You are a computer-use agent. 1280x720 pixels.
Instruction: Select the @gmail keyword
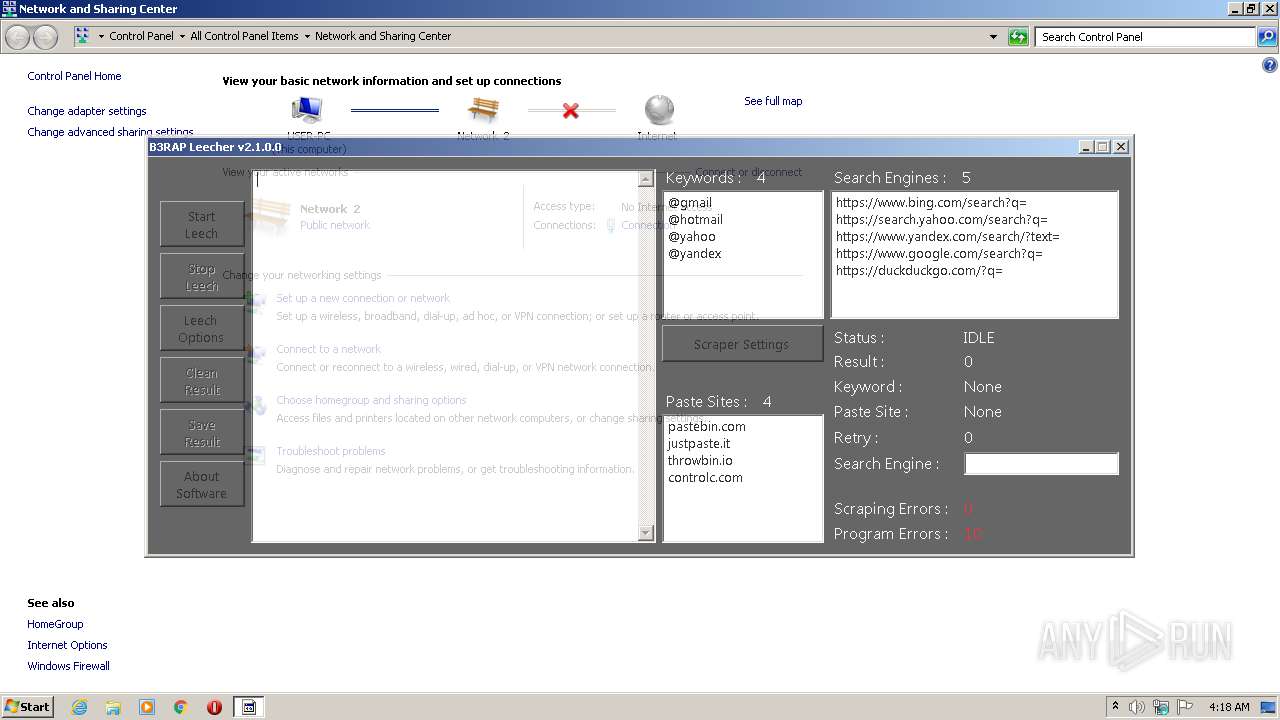coord(690,203)
